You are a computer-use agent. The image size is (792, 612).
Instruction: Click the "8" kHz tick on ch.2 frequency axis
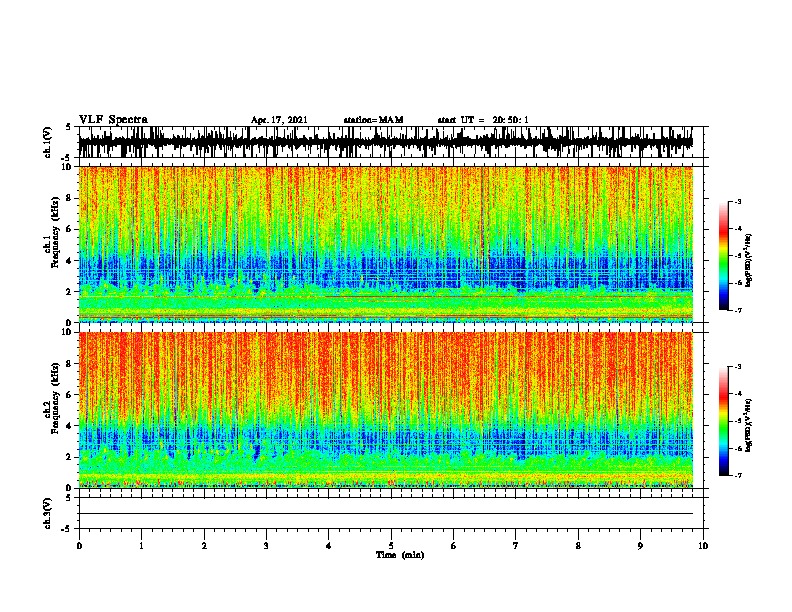coord(70,364)
